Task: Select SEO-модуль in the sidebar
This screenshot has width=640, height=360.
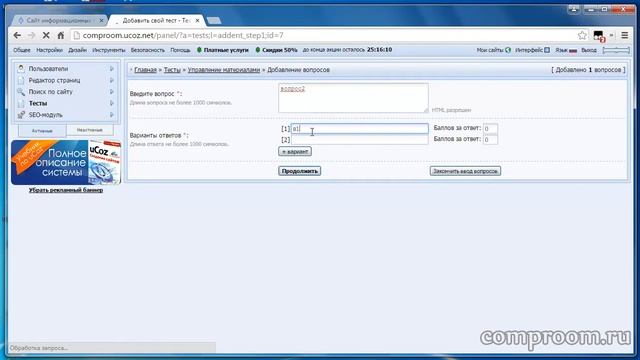Action: pos(45,115)
